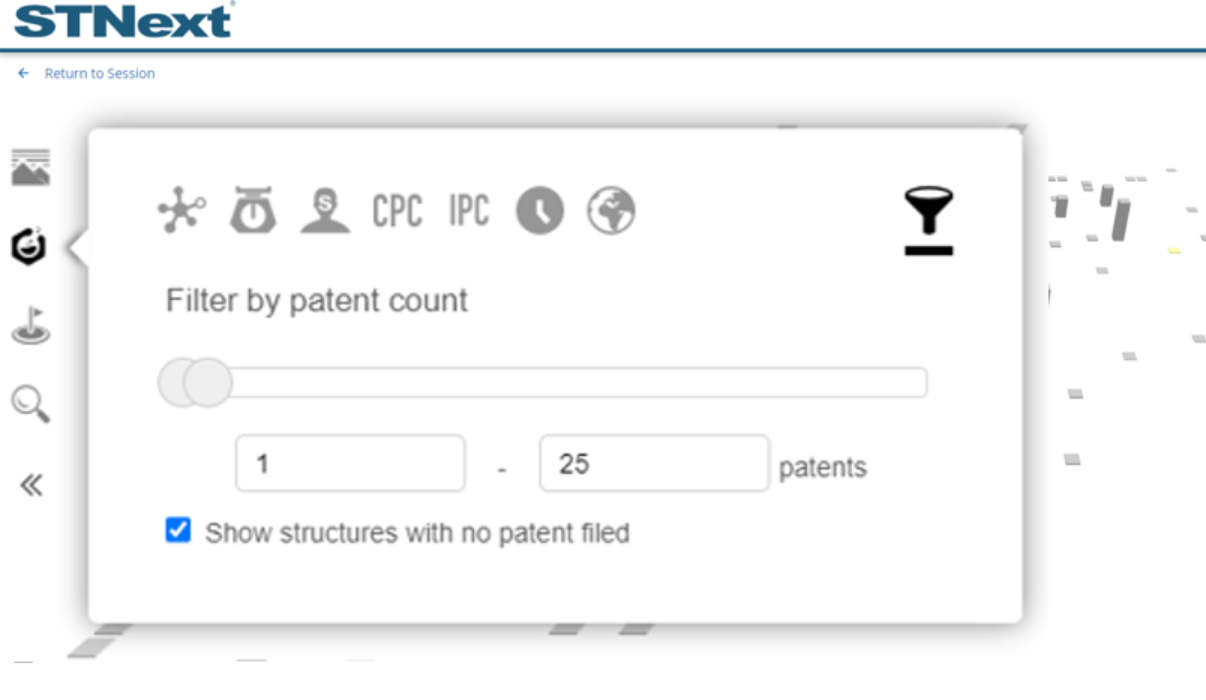Click the patent count slider track
The height and width of the screenshot is (700, 1206).
580,383
